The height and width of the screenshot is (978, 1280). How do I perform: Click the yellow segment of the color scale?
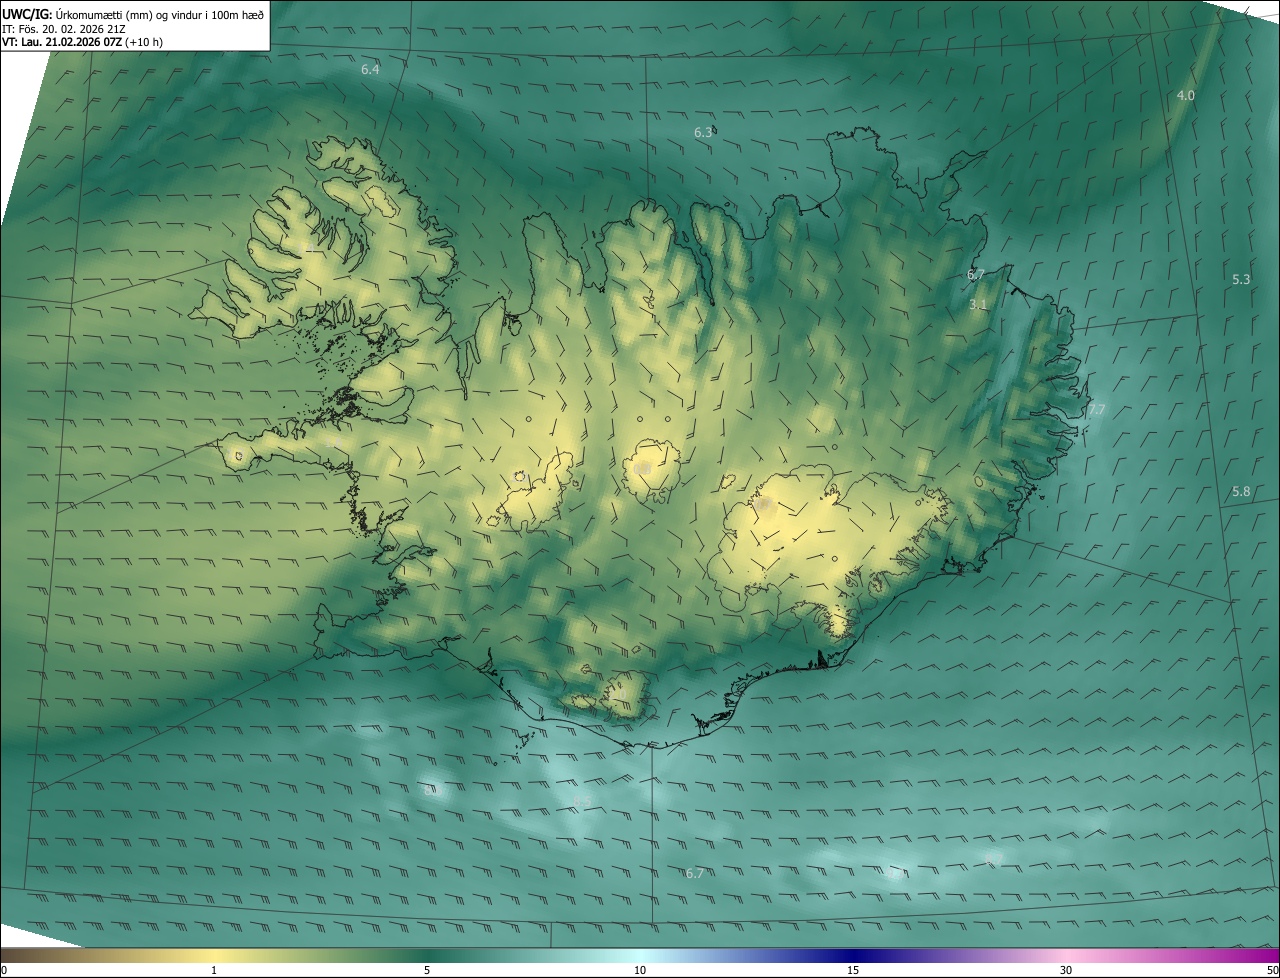tap(214, 955)
